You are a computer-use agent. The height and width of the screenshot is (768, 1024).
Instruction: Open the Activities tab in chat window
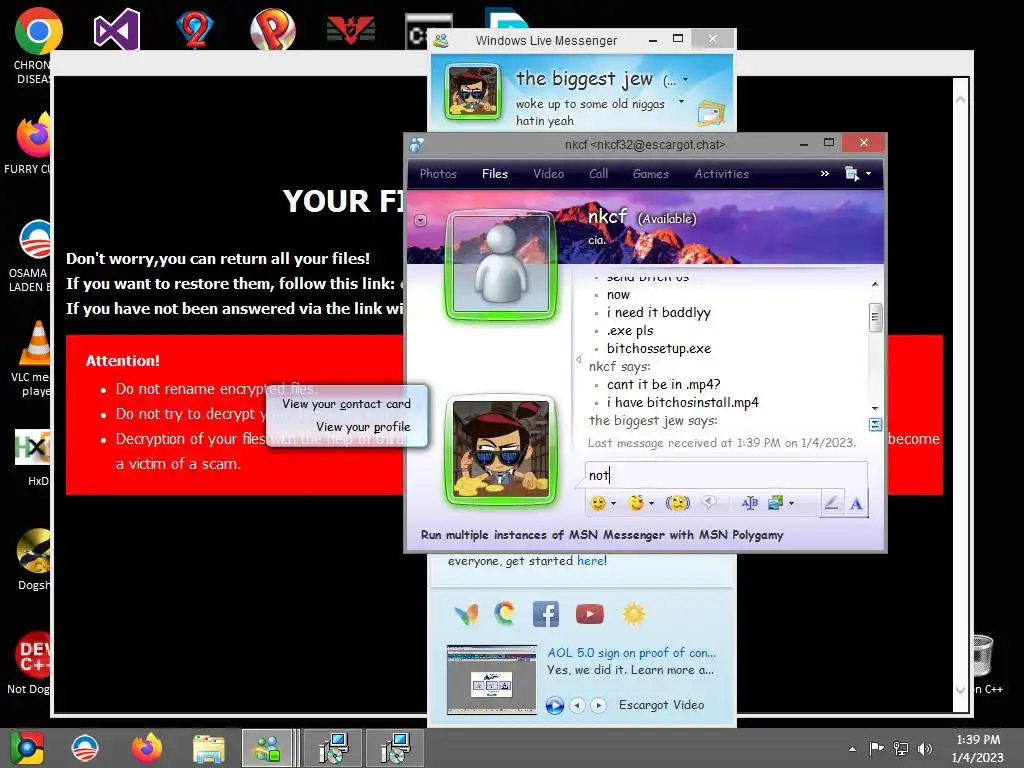(721, 174)
